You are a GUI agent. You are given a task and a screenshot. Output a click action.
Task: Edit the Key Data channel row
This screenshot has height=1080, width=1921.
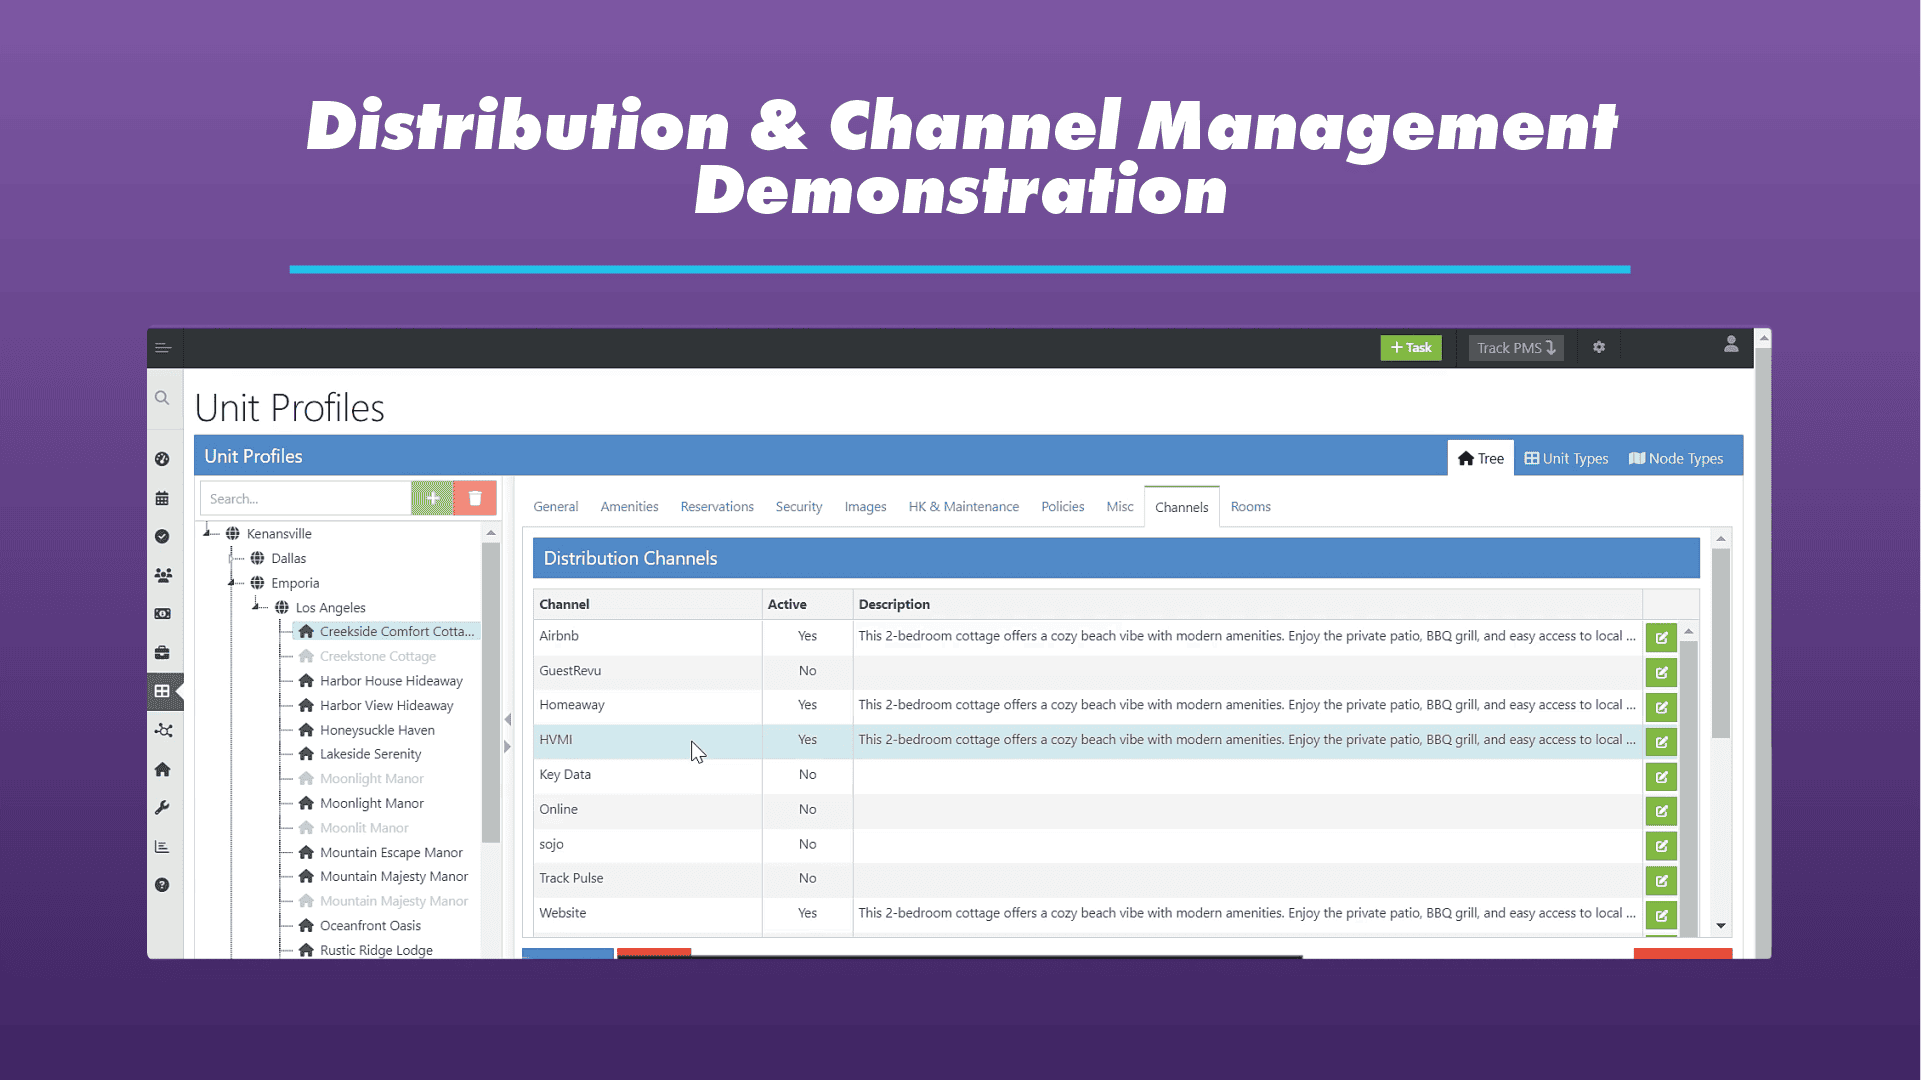pyautogui.click(x=1661, y=777)
